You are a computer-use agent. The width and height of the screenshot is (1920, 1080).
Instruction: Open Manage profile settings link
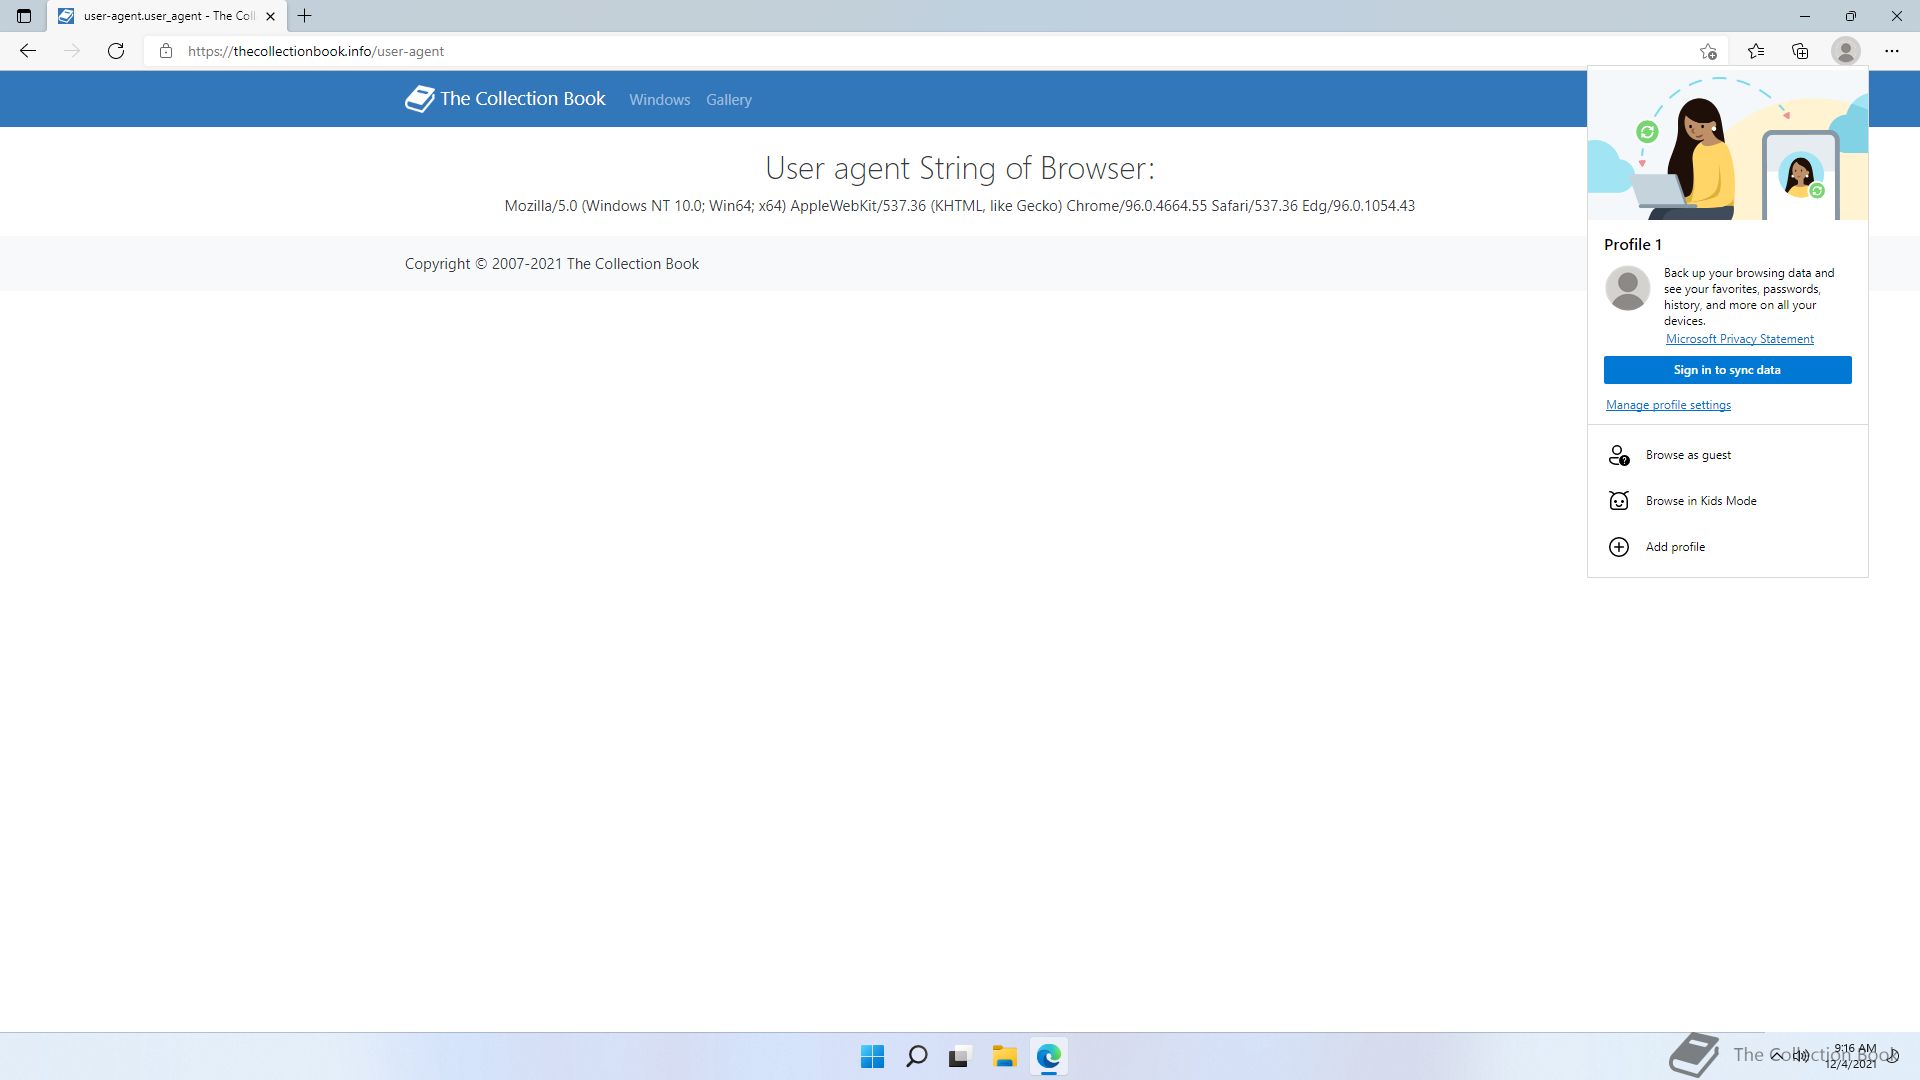point(1668,405)
